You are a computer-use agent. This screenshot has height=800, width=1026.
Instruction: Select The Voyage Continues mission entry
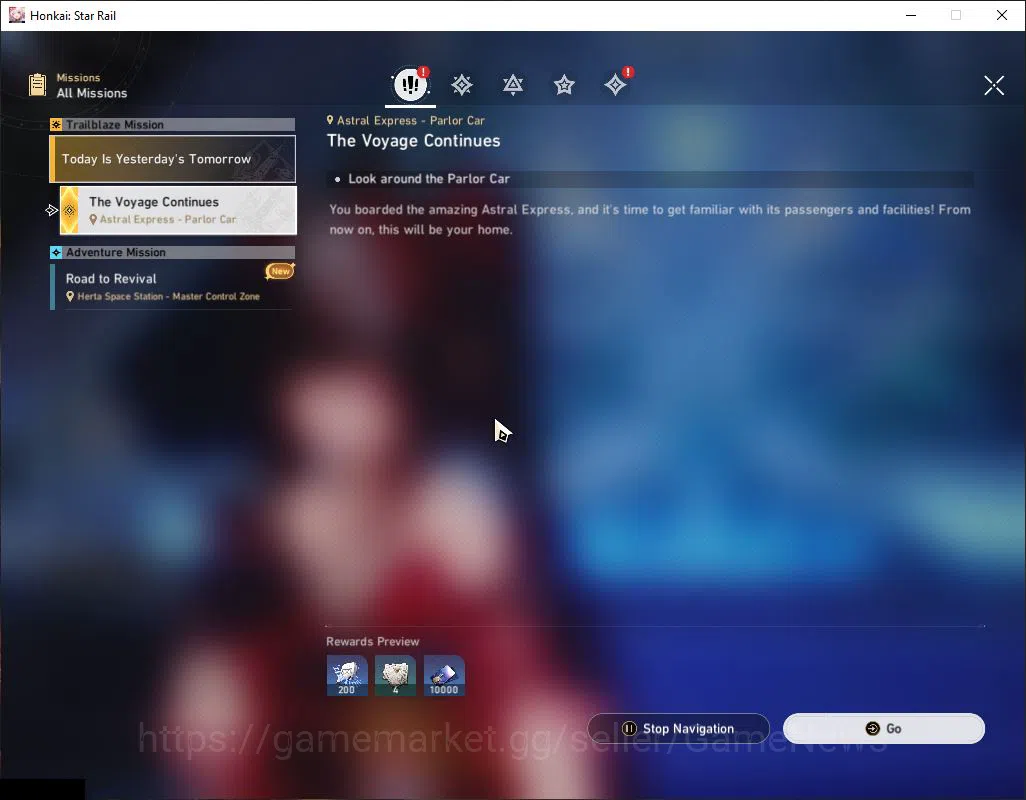click(x=178, y=210)
